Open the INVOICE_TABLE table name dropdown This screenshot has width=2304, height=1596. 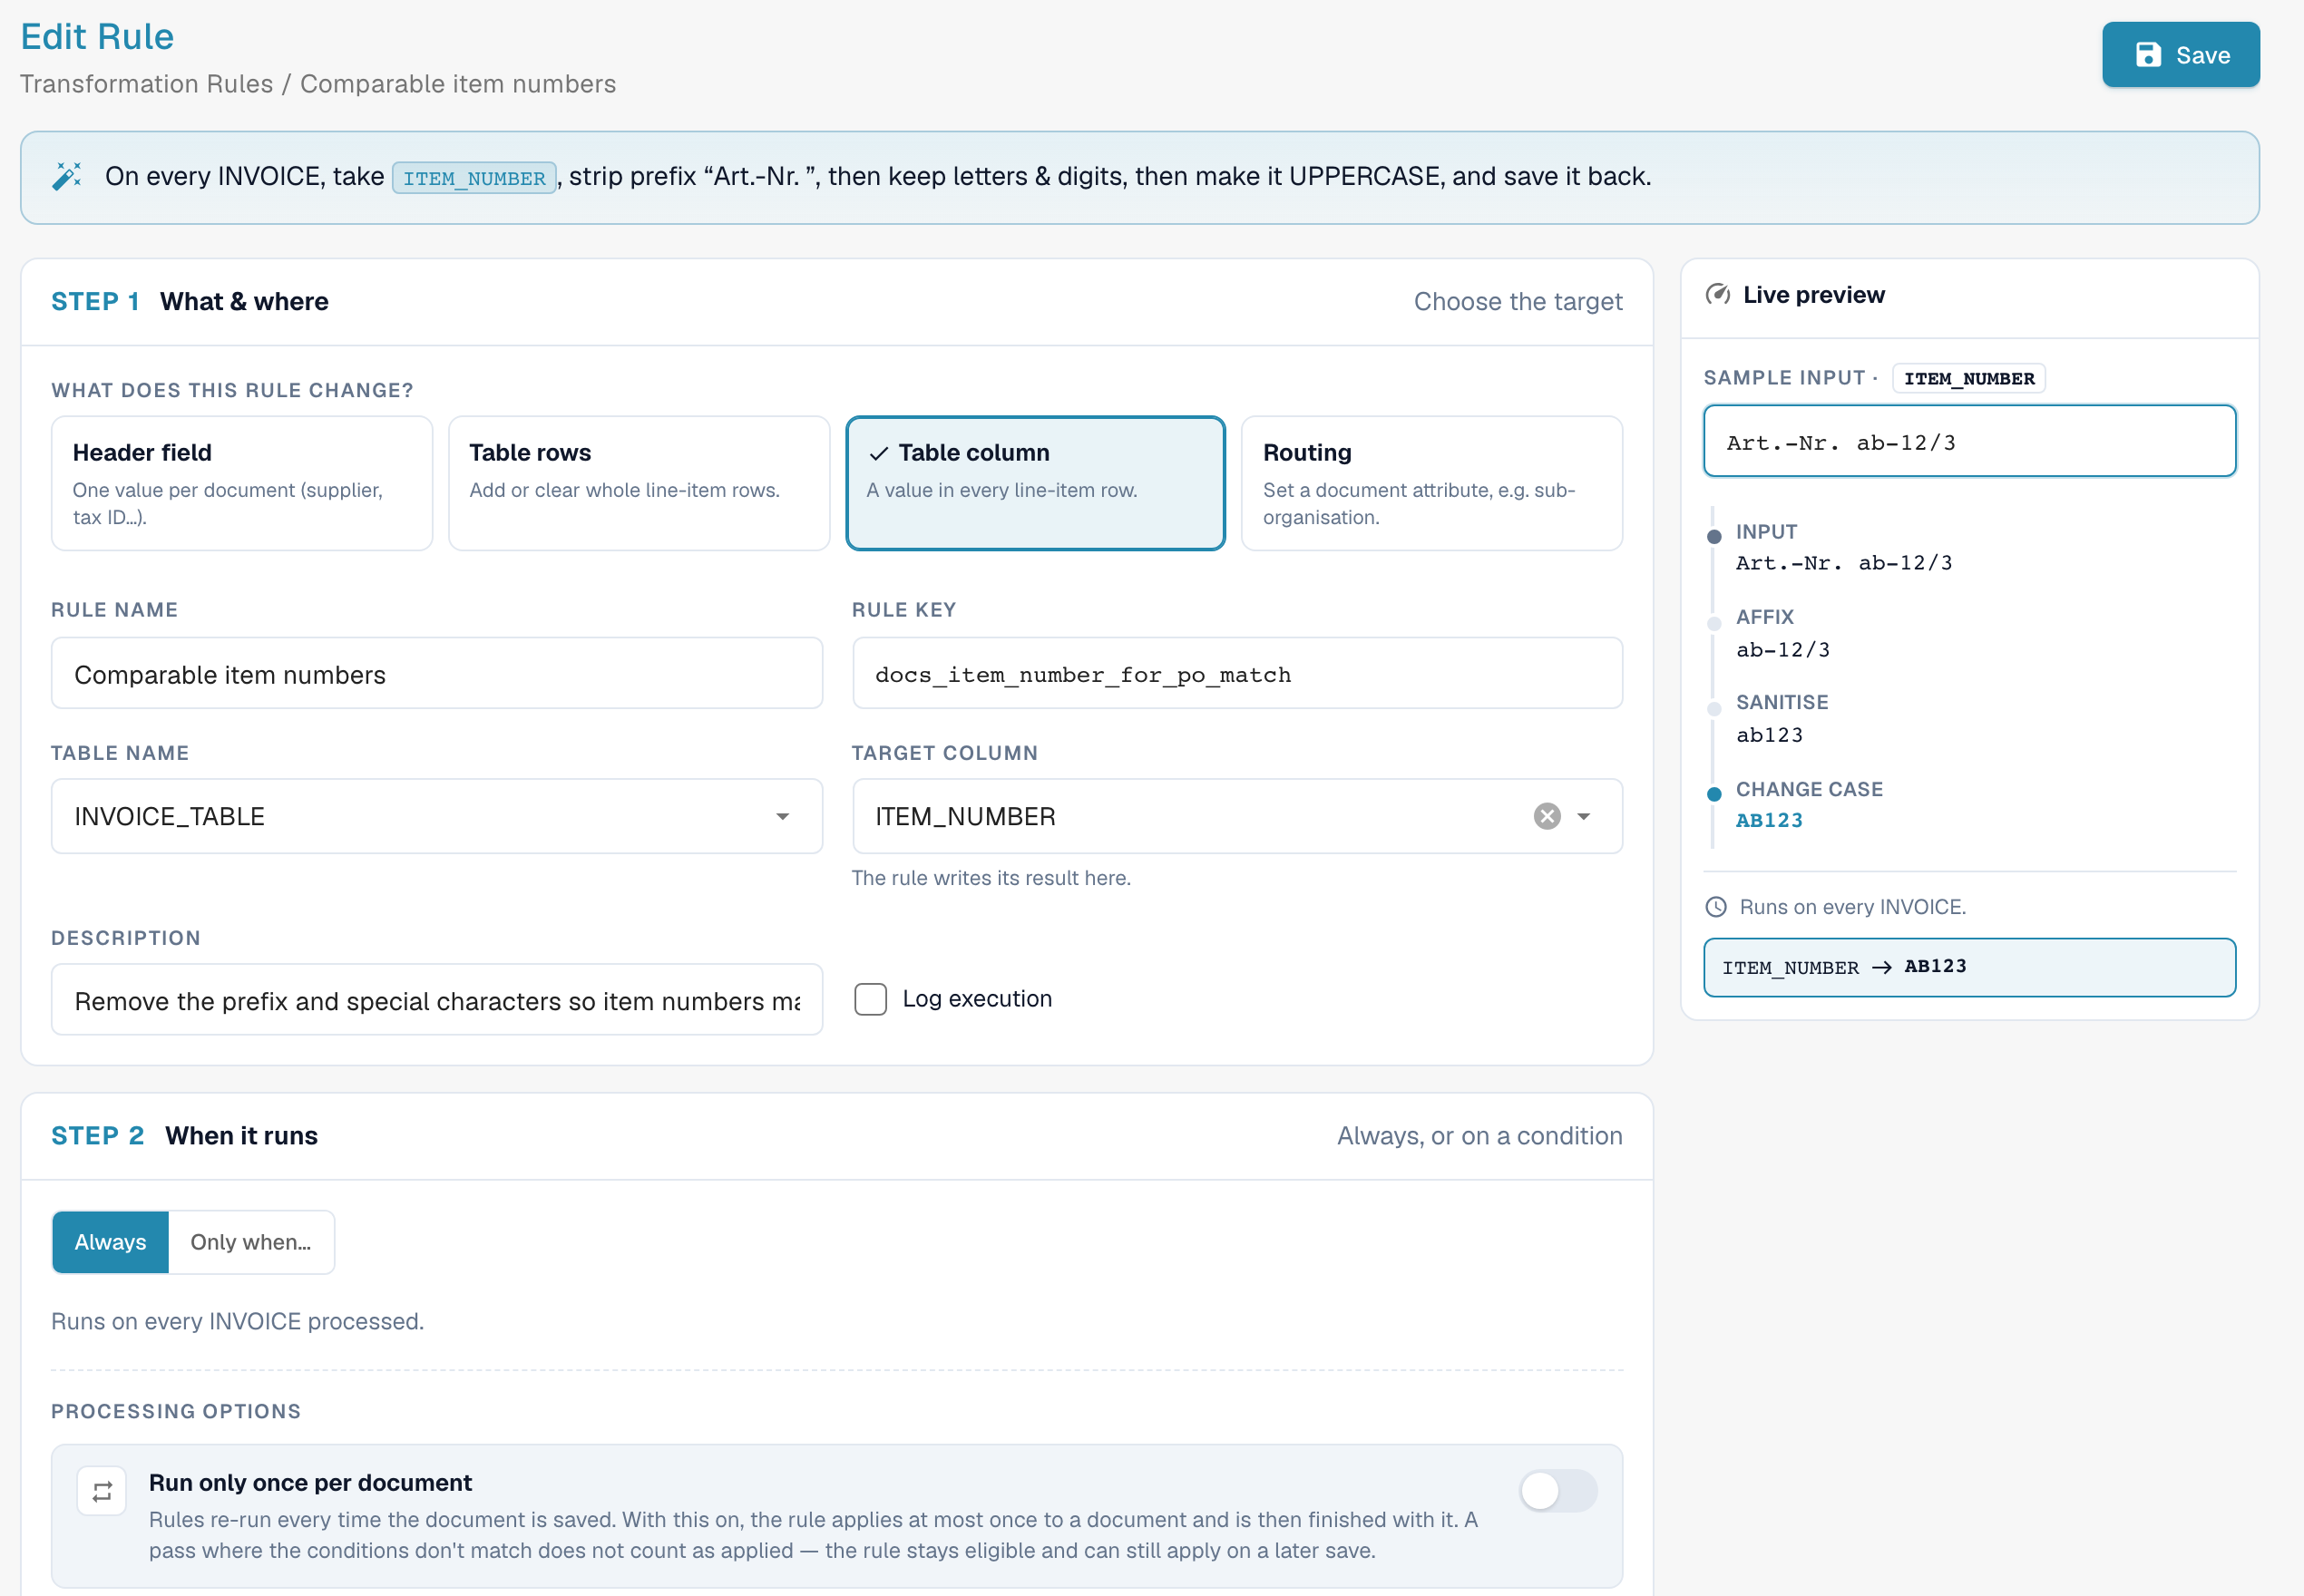coord(437,816)
